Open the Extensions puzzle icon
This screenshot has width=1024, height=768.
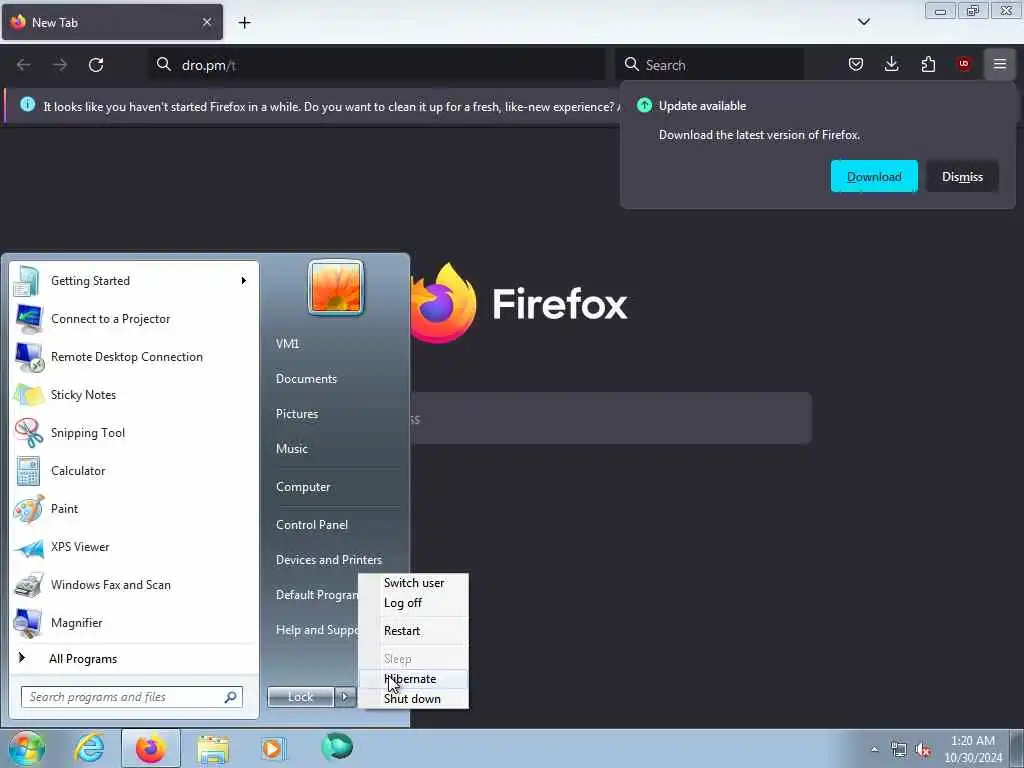point(928,64)
